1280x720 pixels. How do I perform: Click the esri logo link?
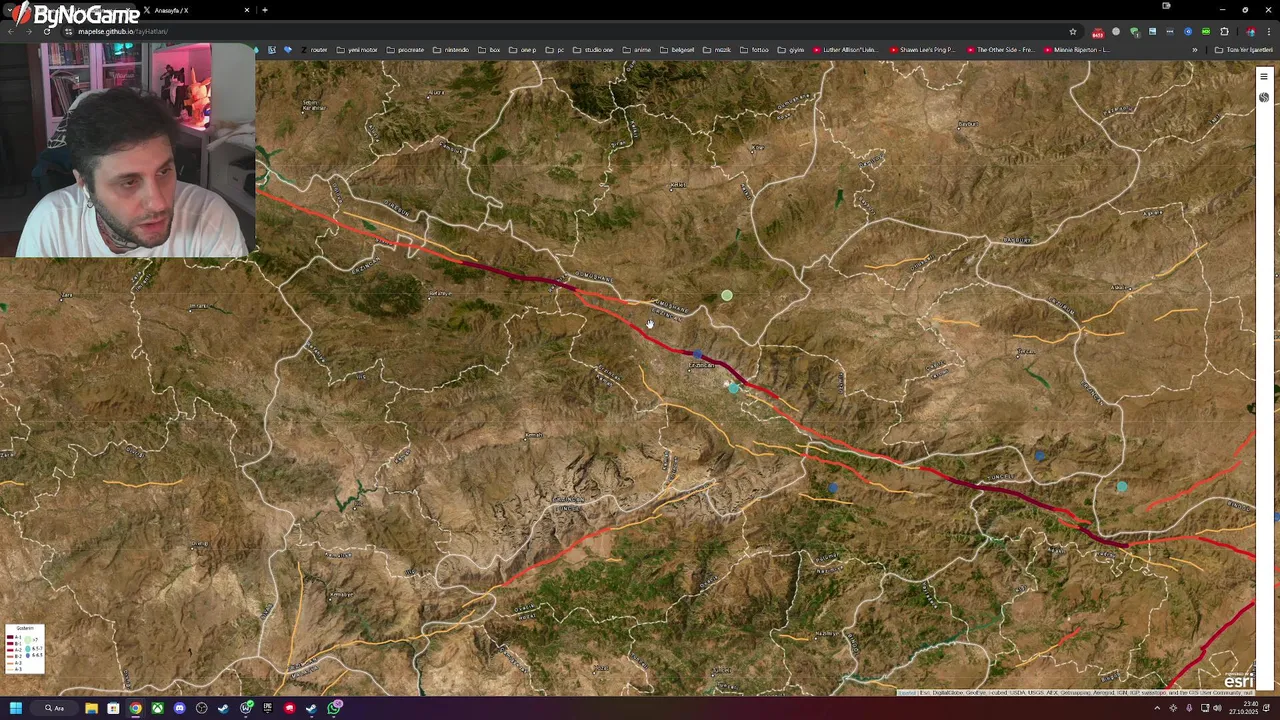1239,680
